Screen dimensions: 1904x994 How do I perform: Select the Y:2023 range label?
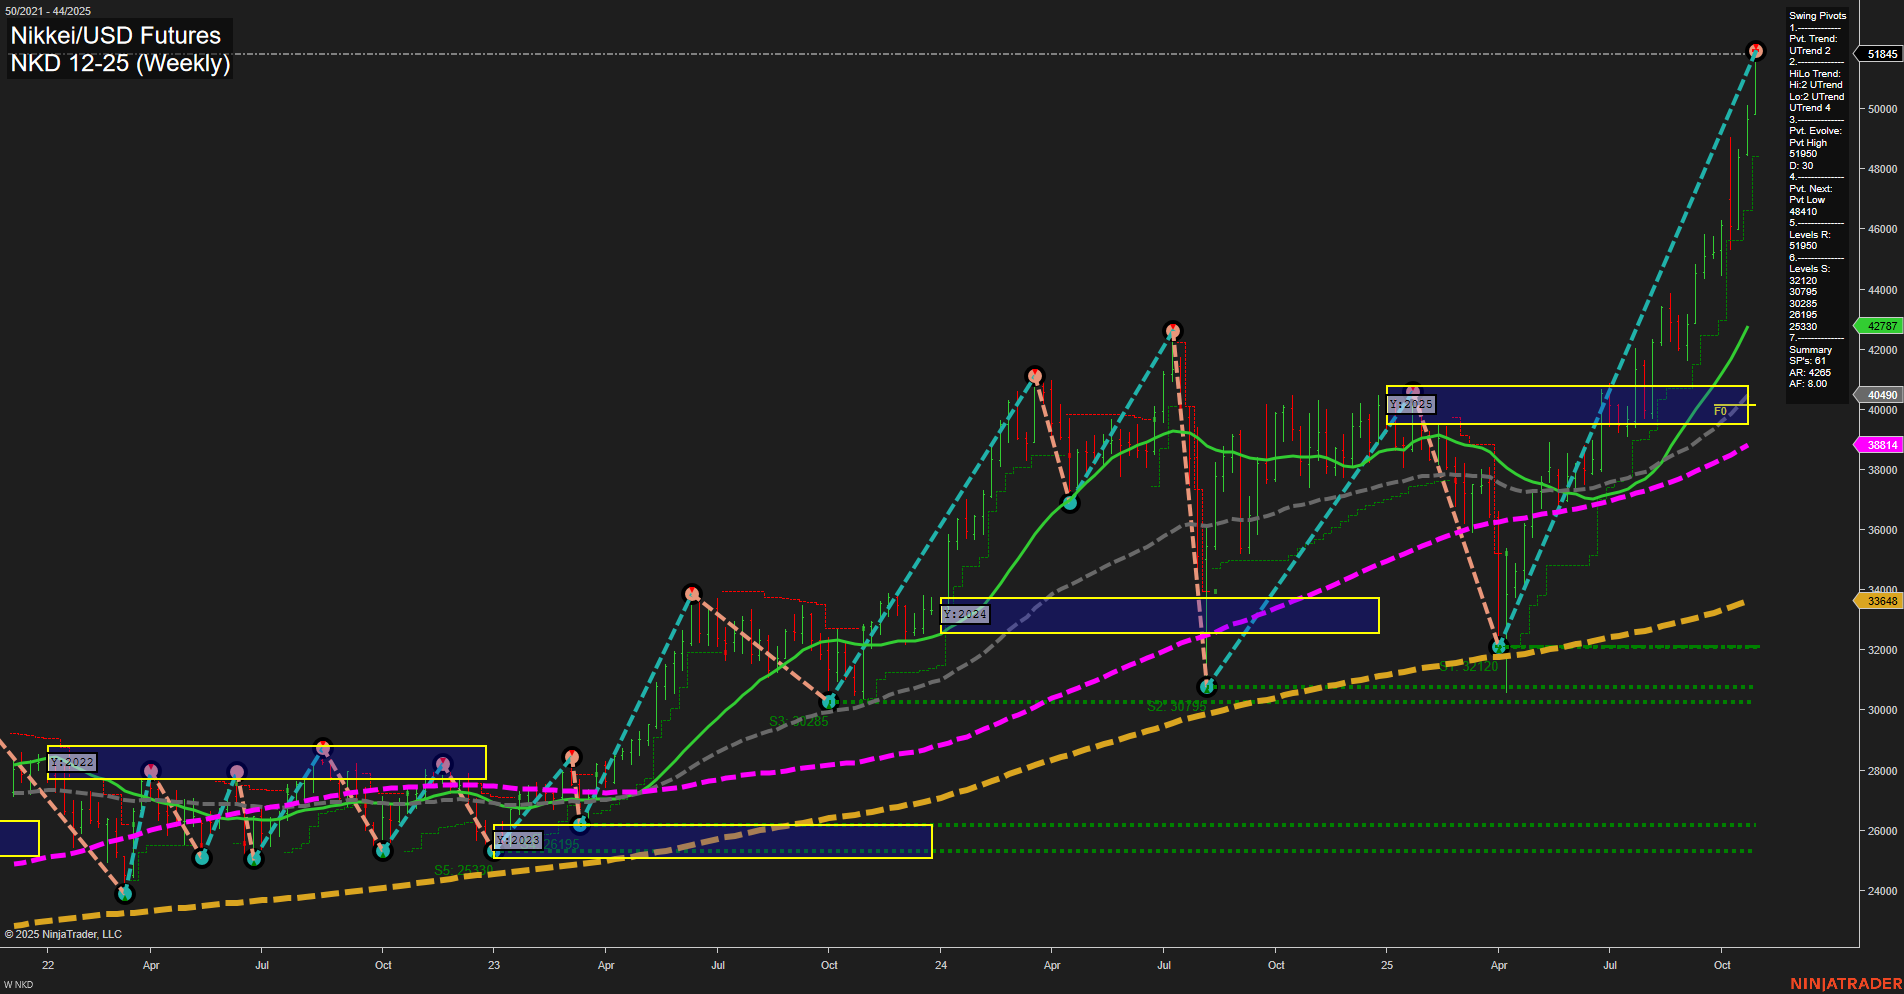pos(518,841)
